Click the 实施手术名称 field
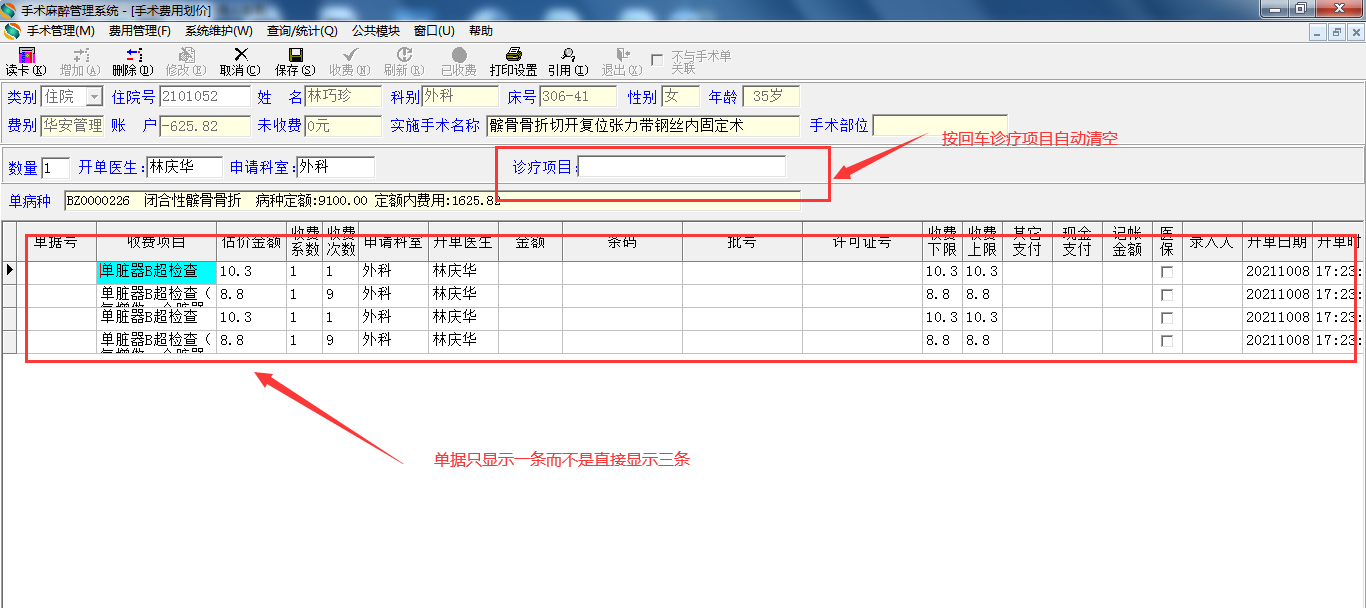Viewport: 1366px width, 608px height. coord(643,126)
